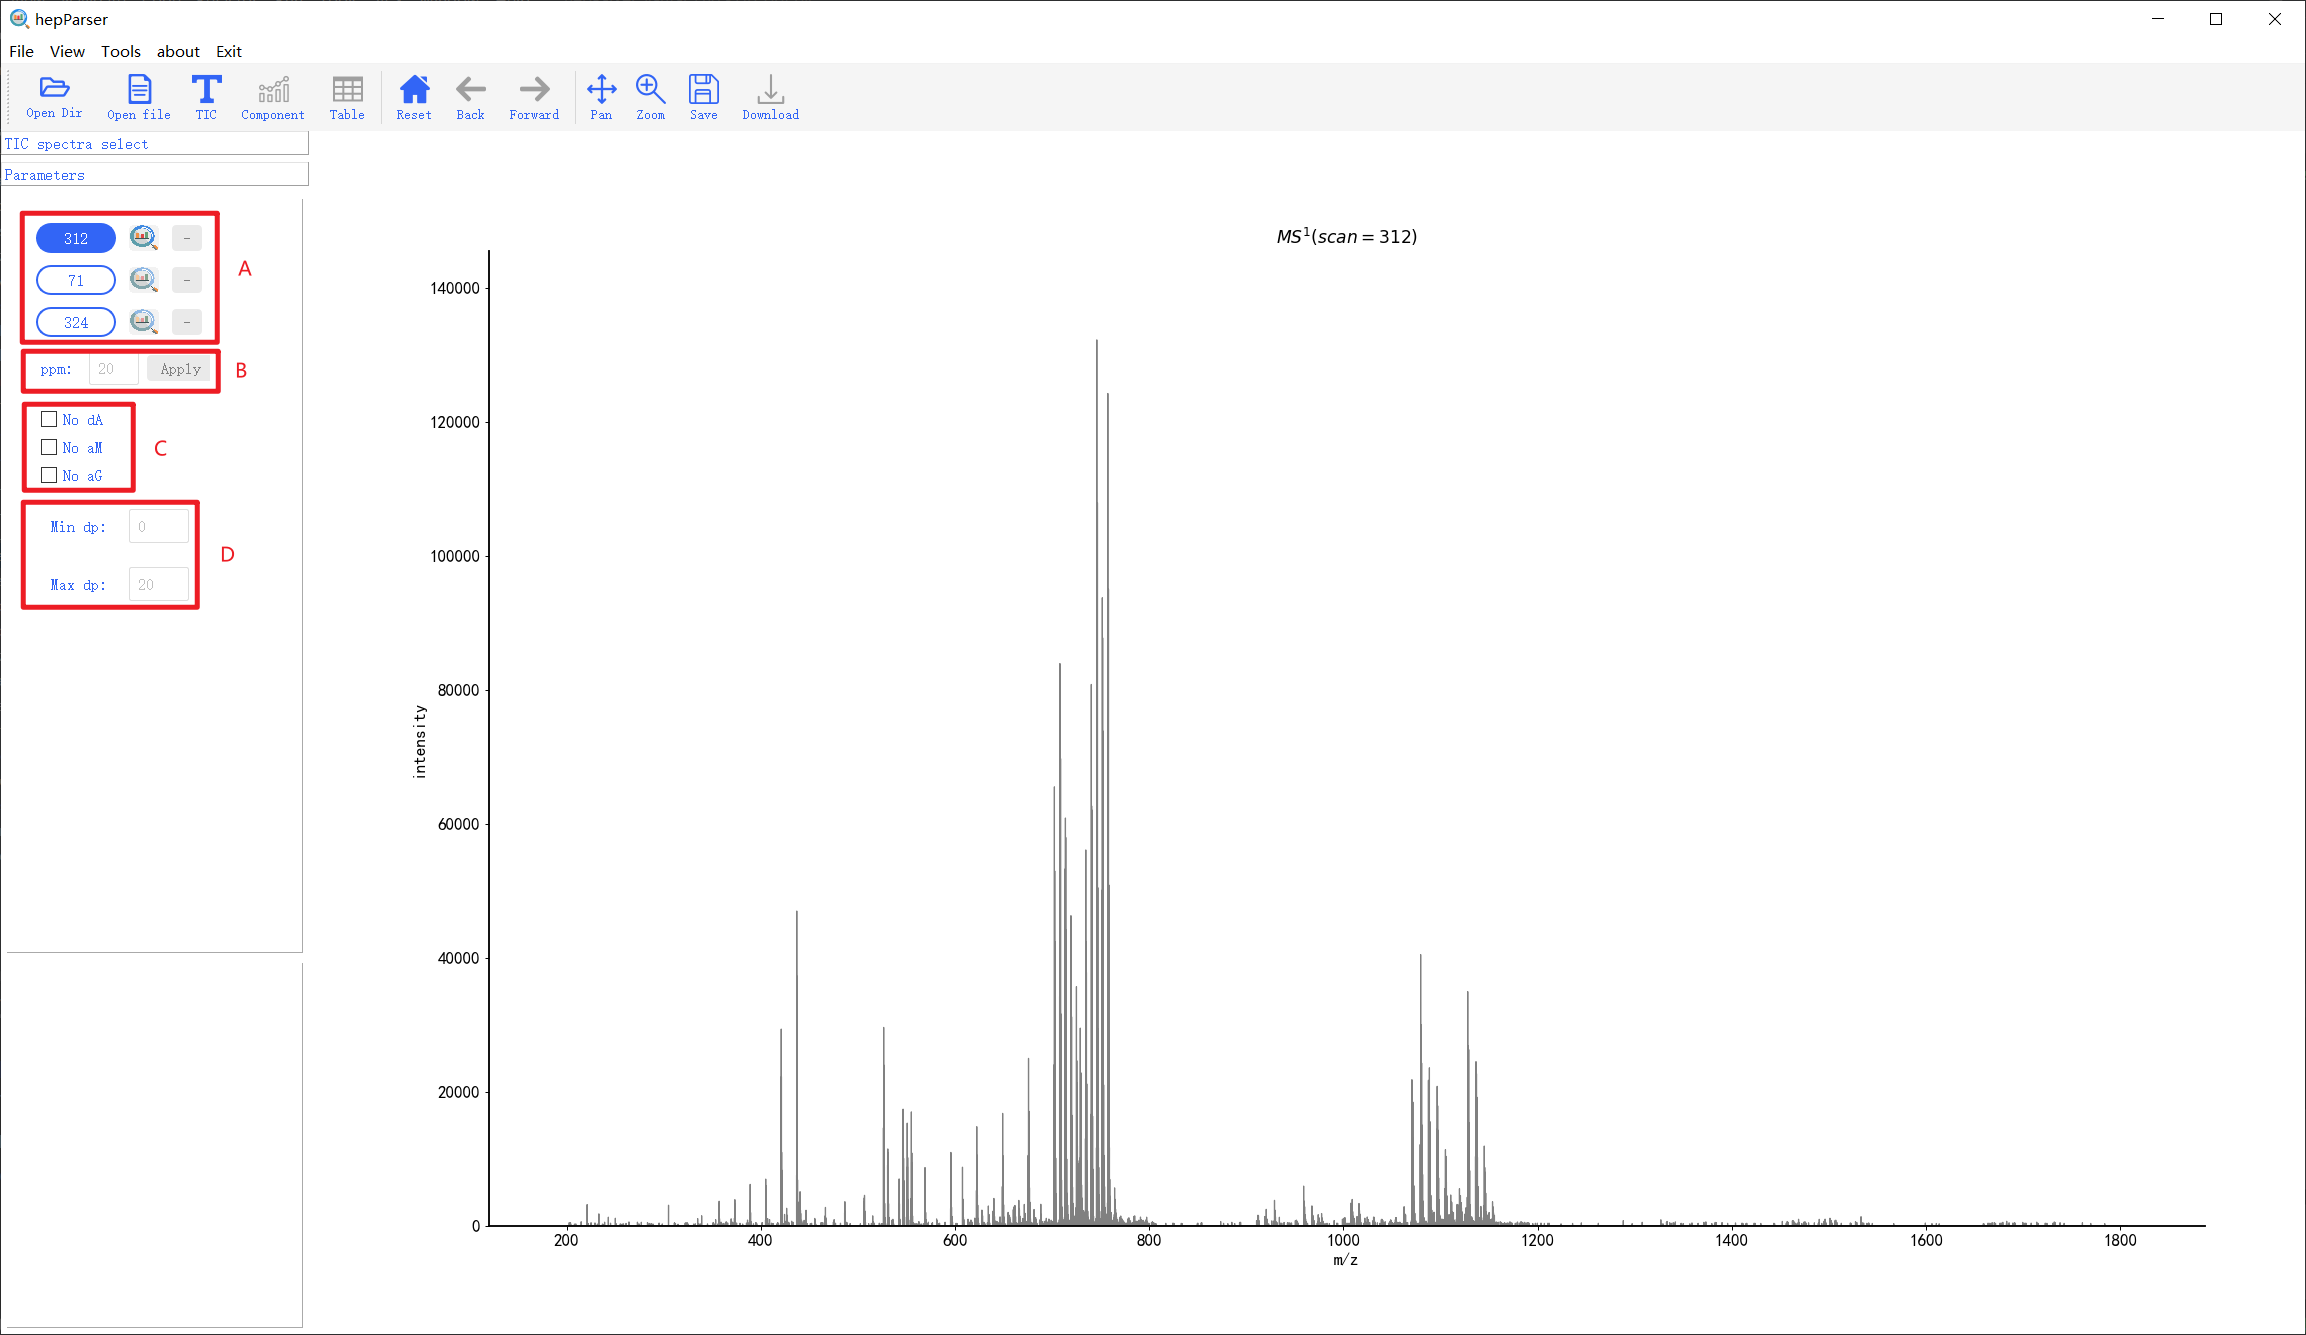Go Back to previous plot view
Screen dimensions: 2306x1335
pos(470,97)
